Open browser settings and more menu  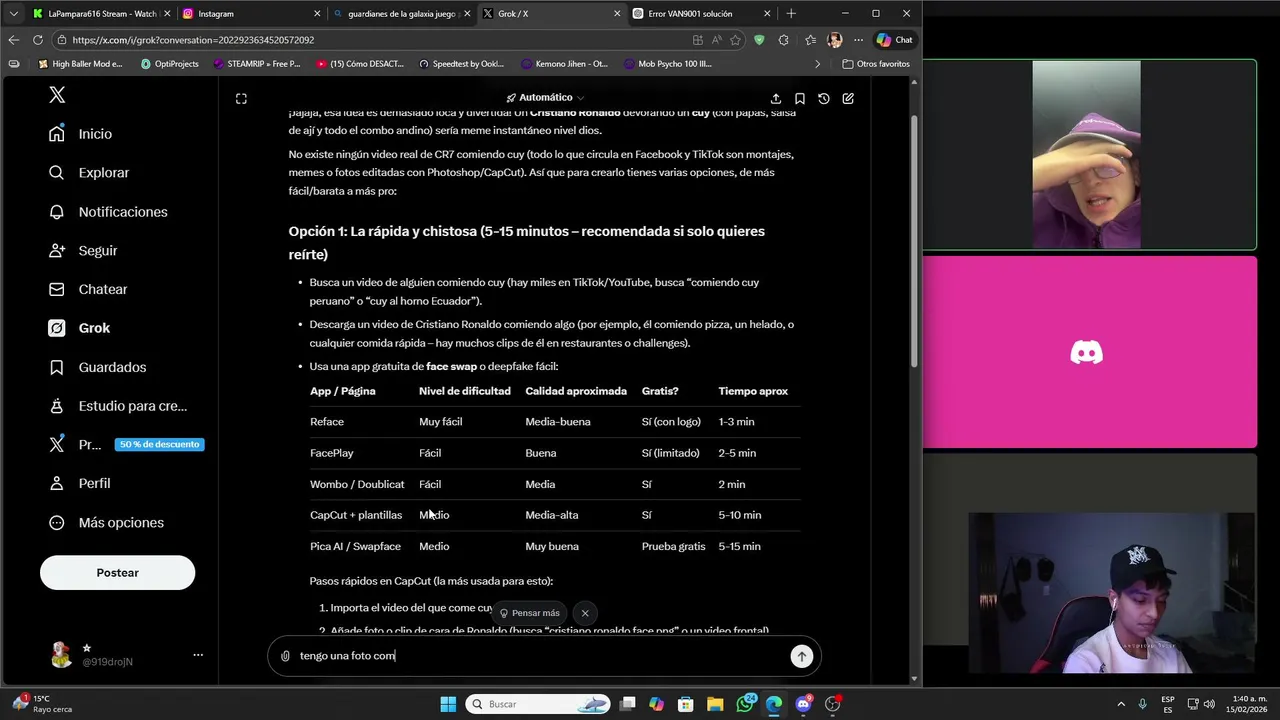[x=858, y=40]
